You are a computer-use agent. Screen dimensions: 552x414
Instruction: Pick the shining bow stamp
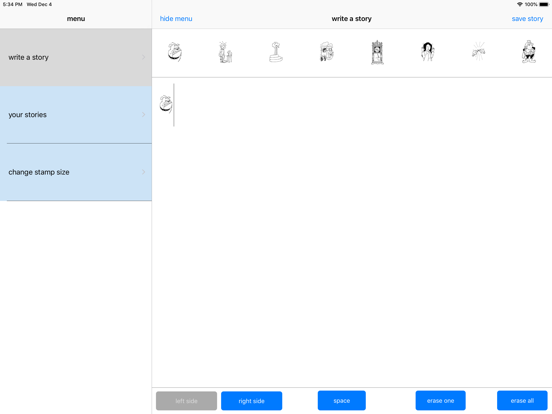click(x=478, y=52)
